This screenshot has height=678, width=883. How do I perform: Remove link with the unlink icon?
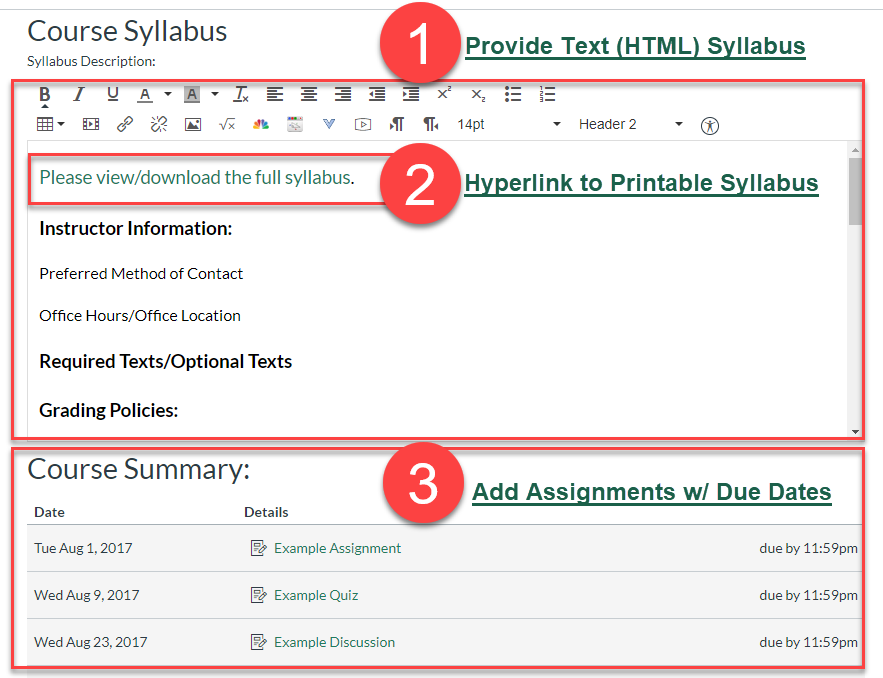point(158,124)
